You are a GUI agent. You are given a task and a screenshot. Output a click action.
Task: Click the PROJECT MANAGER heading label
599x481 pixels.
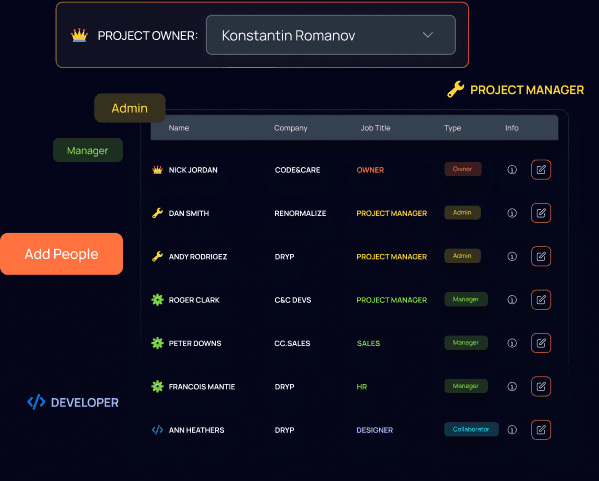(x=527, y=90)
